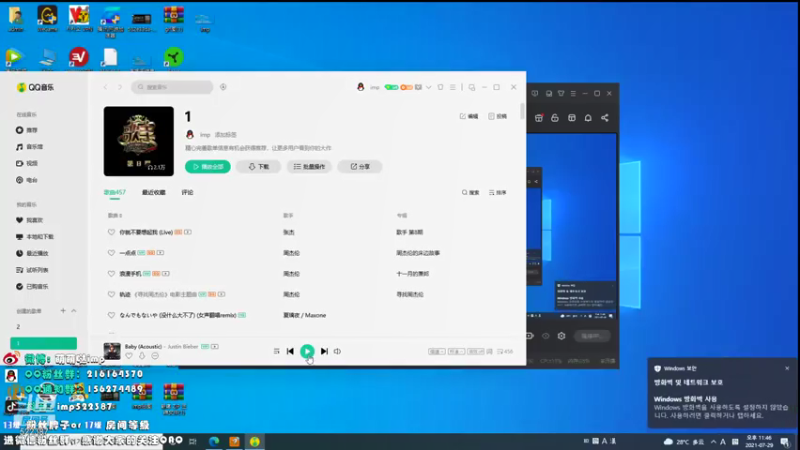Favorite the なんでもないや remix song
Screen dimensions: 800x450
pyautogui.click(x=111, y=315)
